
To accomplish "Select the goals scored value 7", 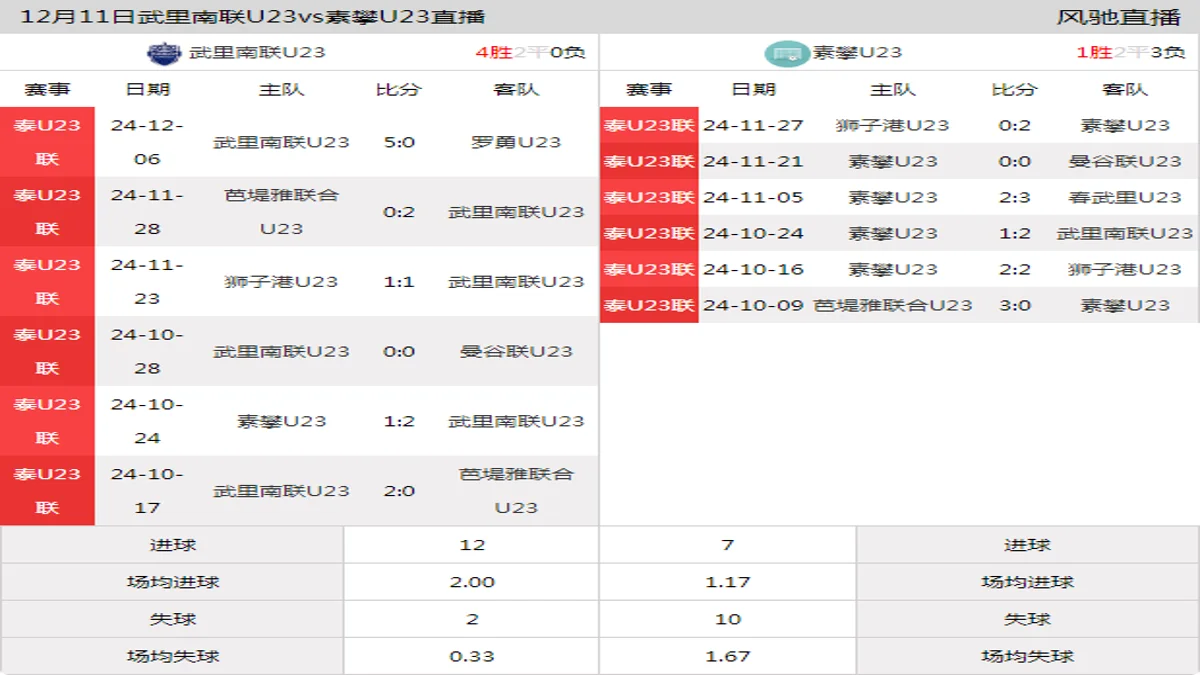I will (728, 545).
